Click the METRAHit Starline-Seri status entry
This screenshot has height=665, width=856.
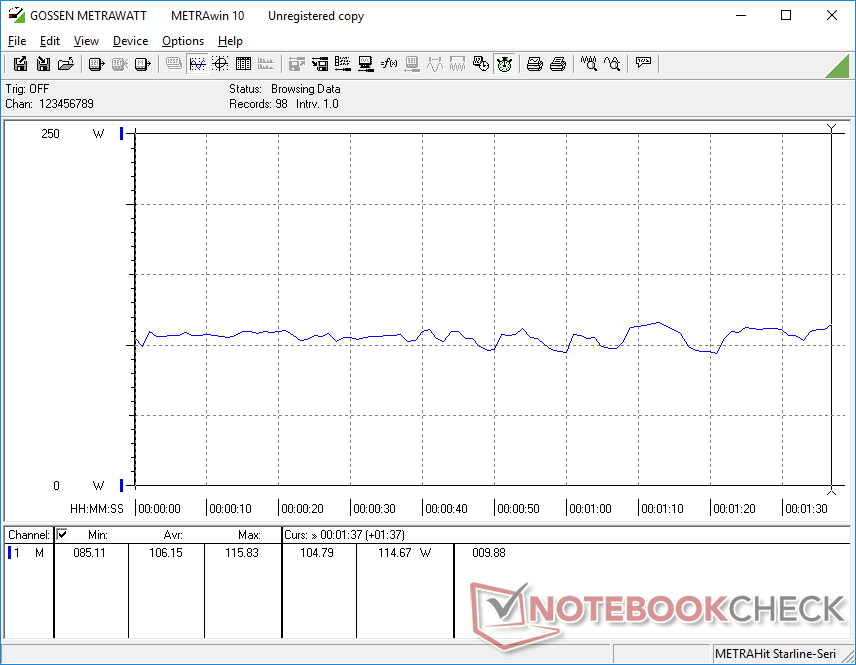[x=775, y=654]
